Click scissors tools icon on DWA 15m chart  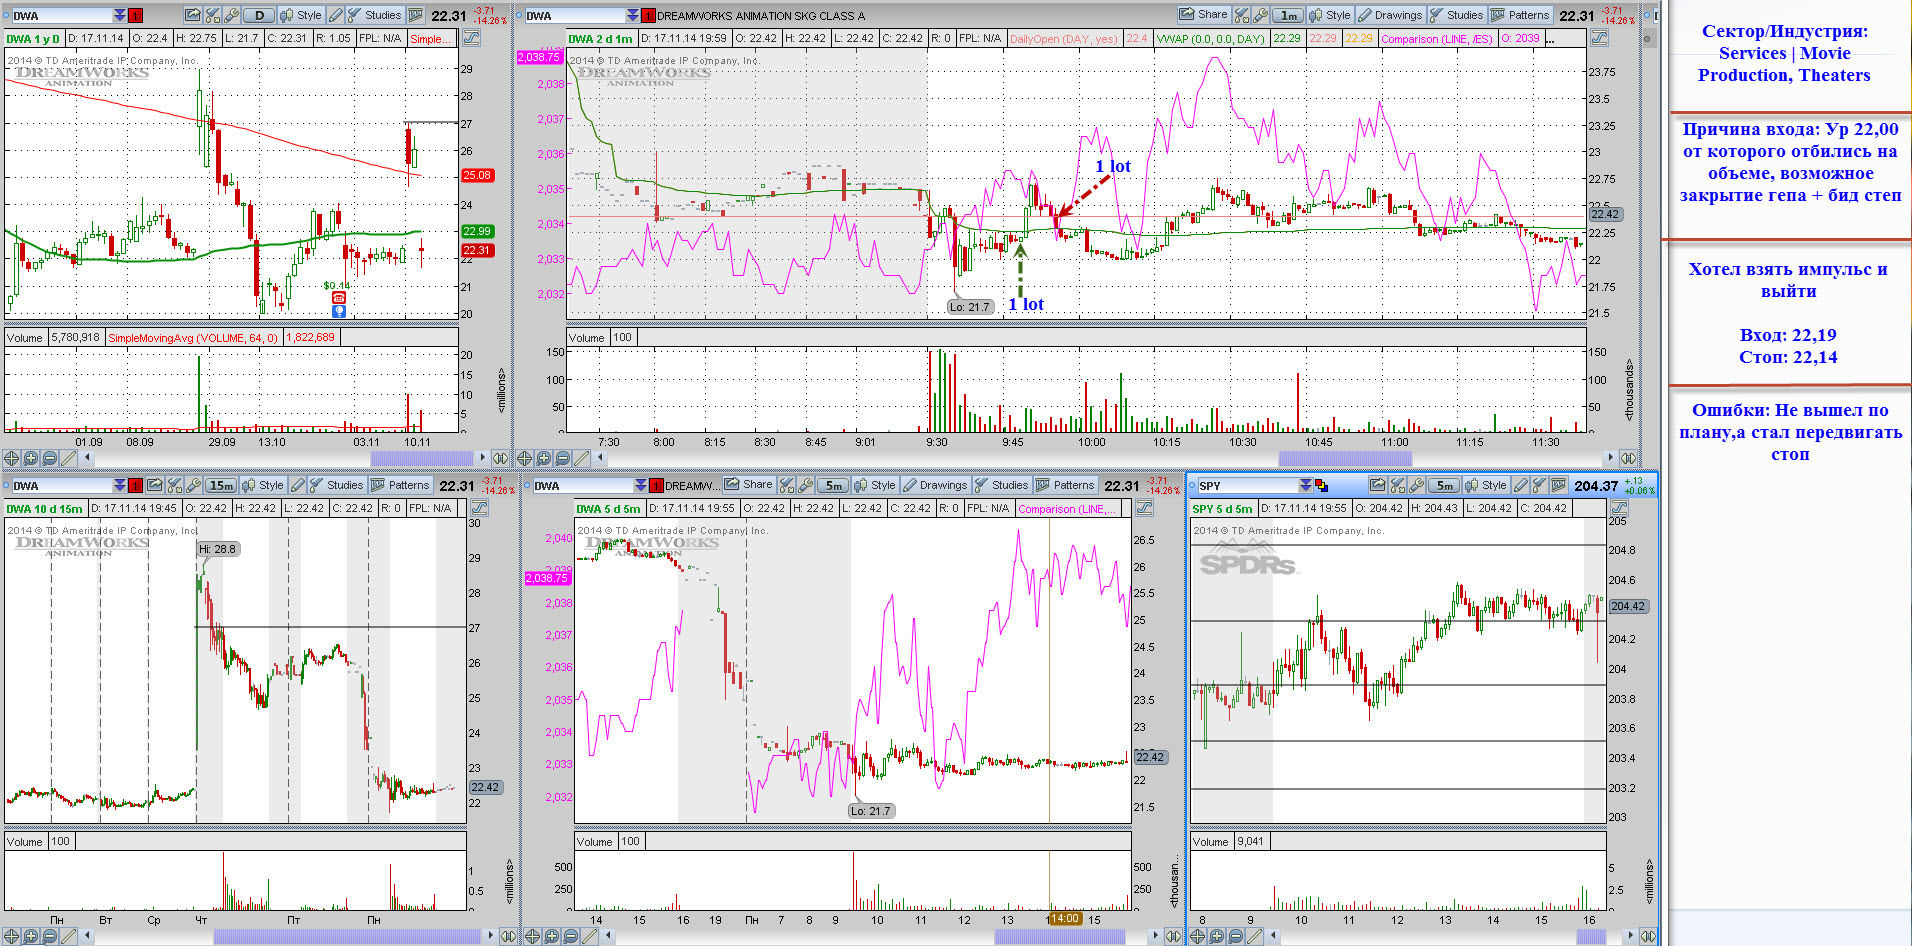[x=175, y=485]
